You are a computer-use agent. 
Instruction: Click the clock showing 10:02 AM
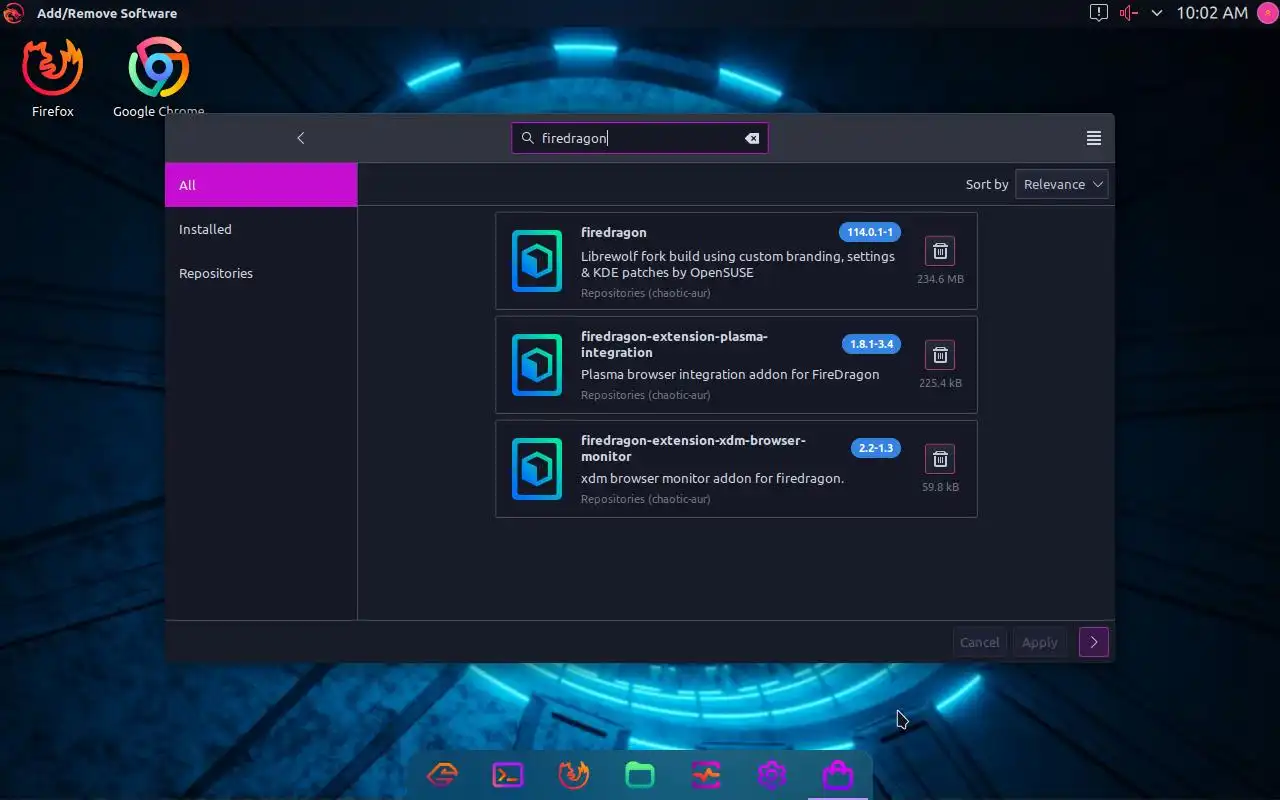coord(1212,13)
